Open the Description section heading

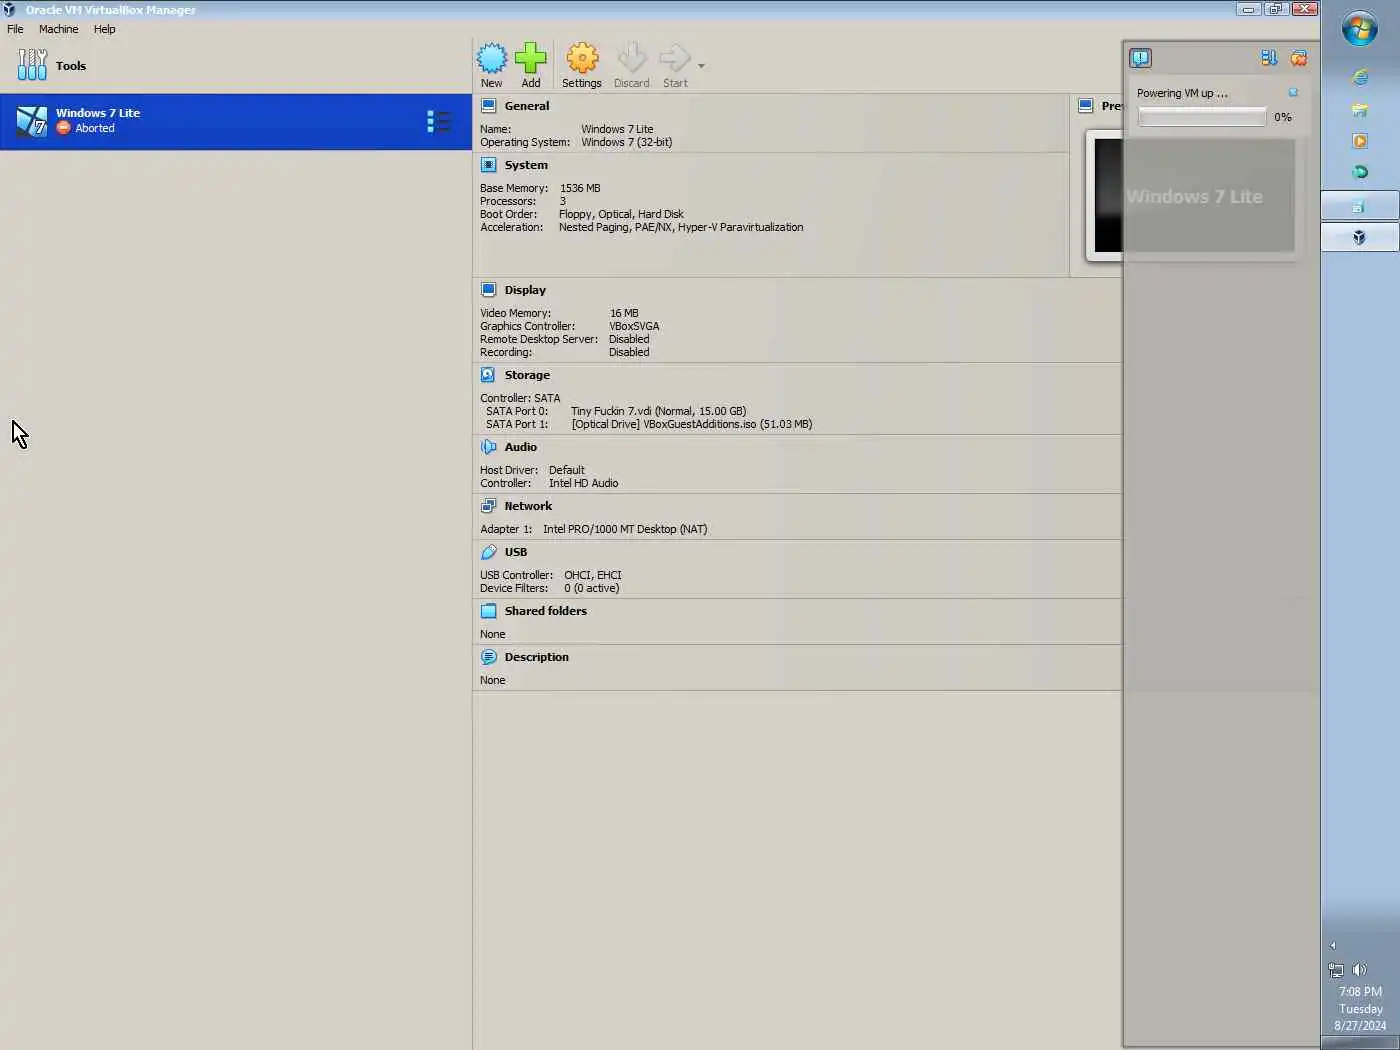point(537,657)
